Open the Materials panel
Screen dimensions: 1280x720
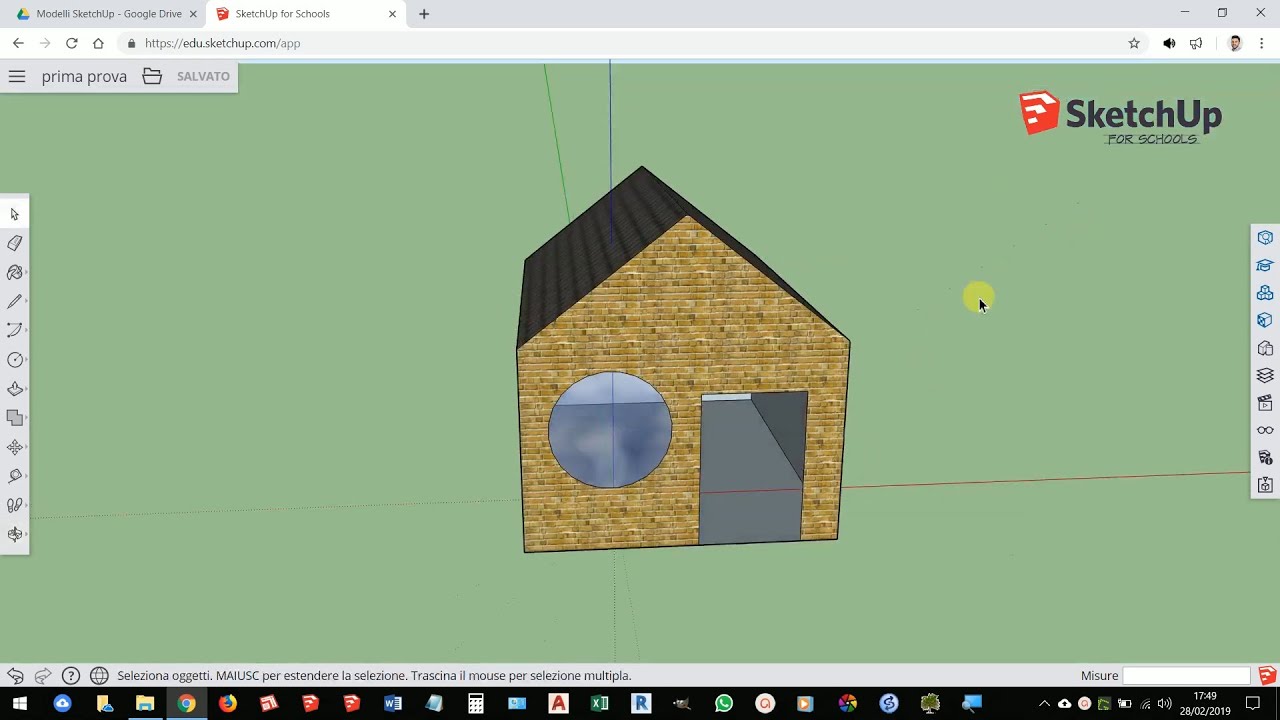(1265, 320)
